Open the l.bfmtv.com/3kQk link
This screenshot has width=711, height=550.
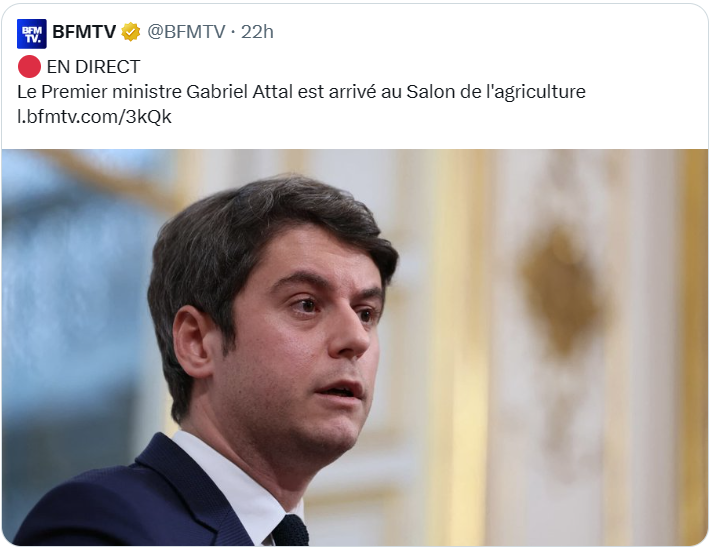94,117
